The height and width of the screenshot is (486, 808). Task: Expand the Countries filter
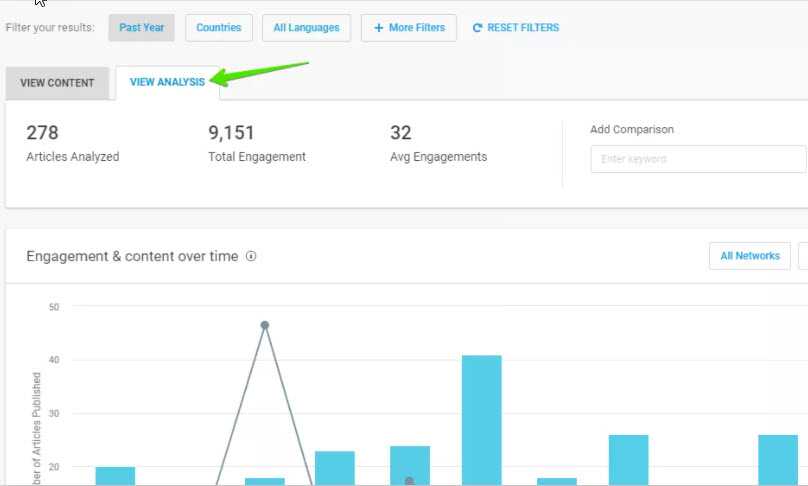tap(218, 28)
